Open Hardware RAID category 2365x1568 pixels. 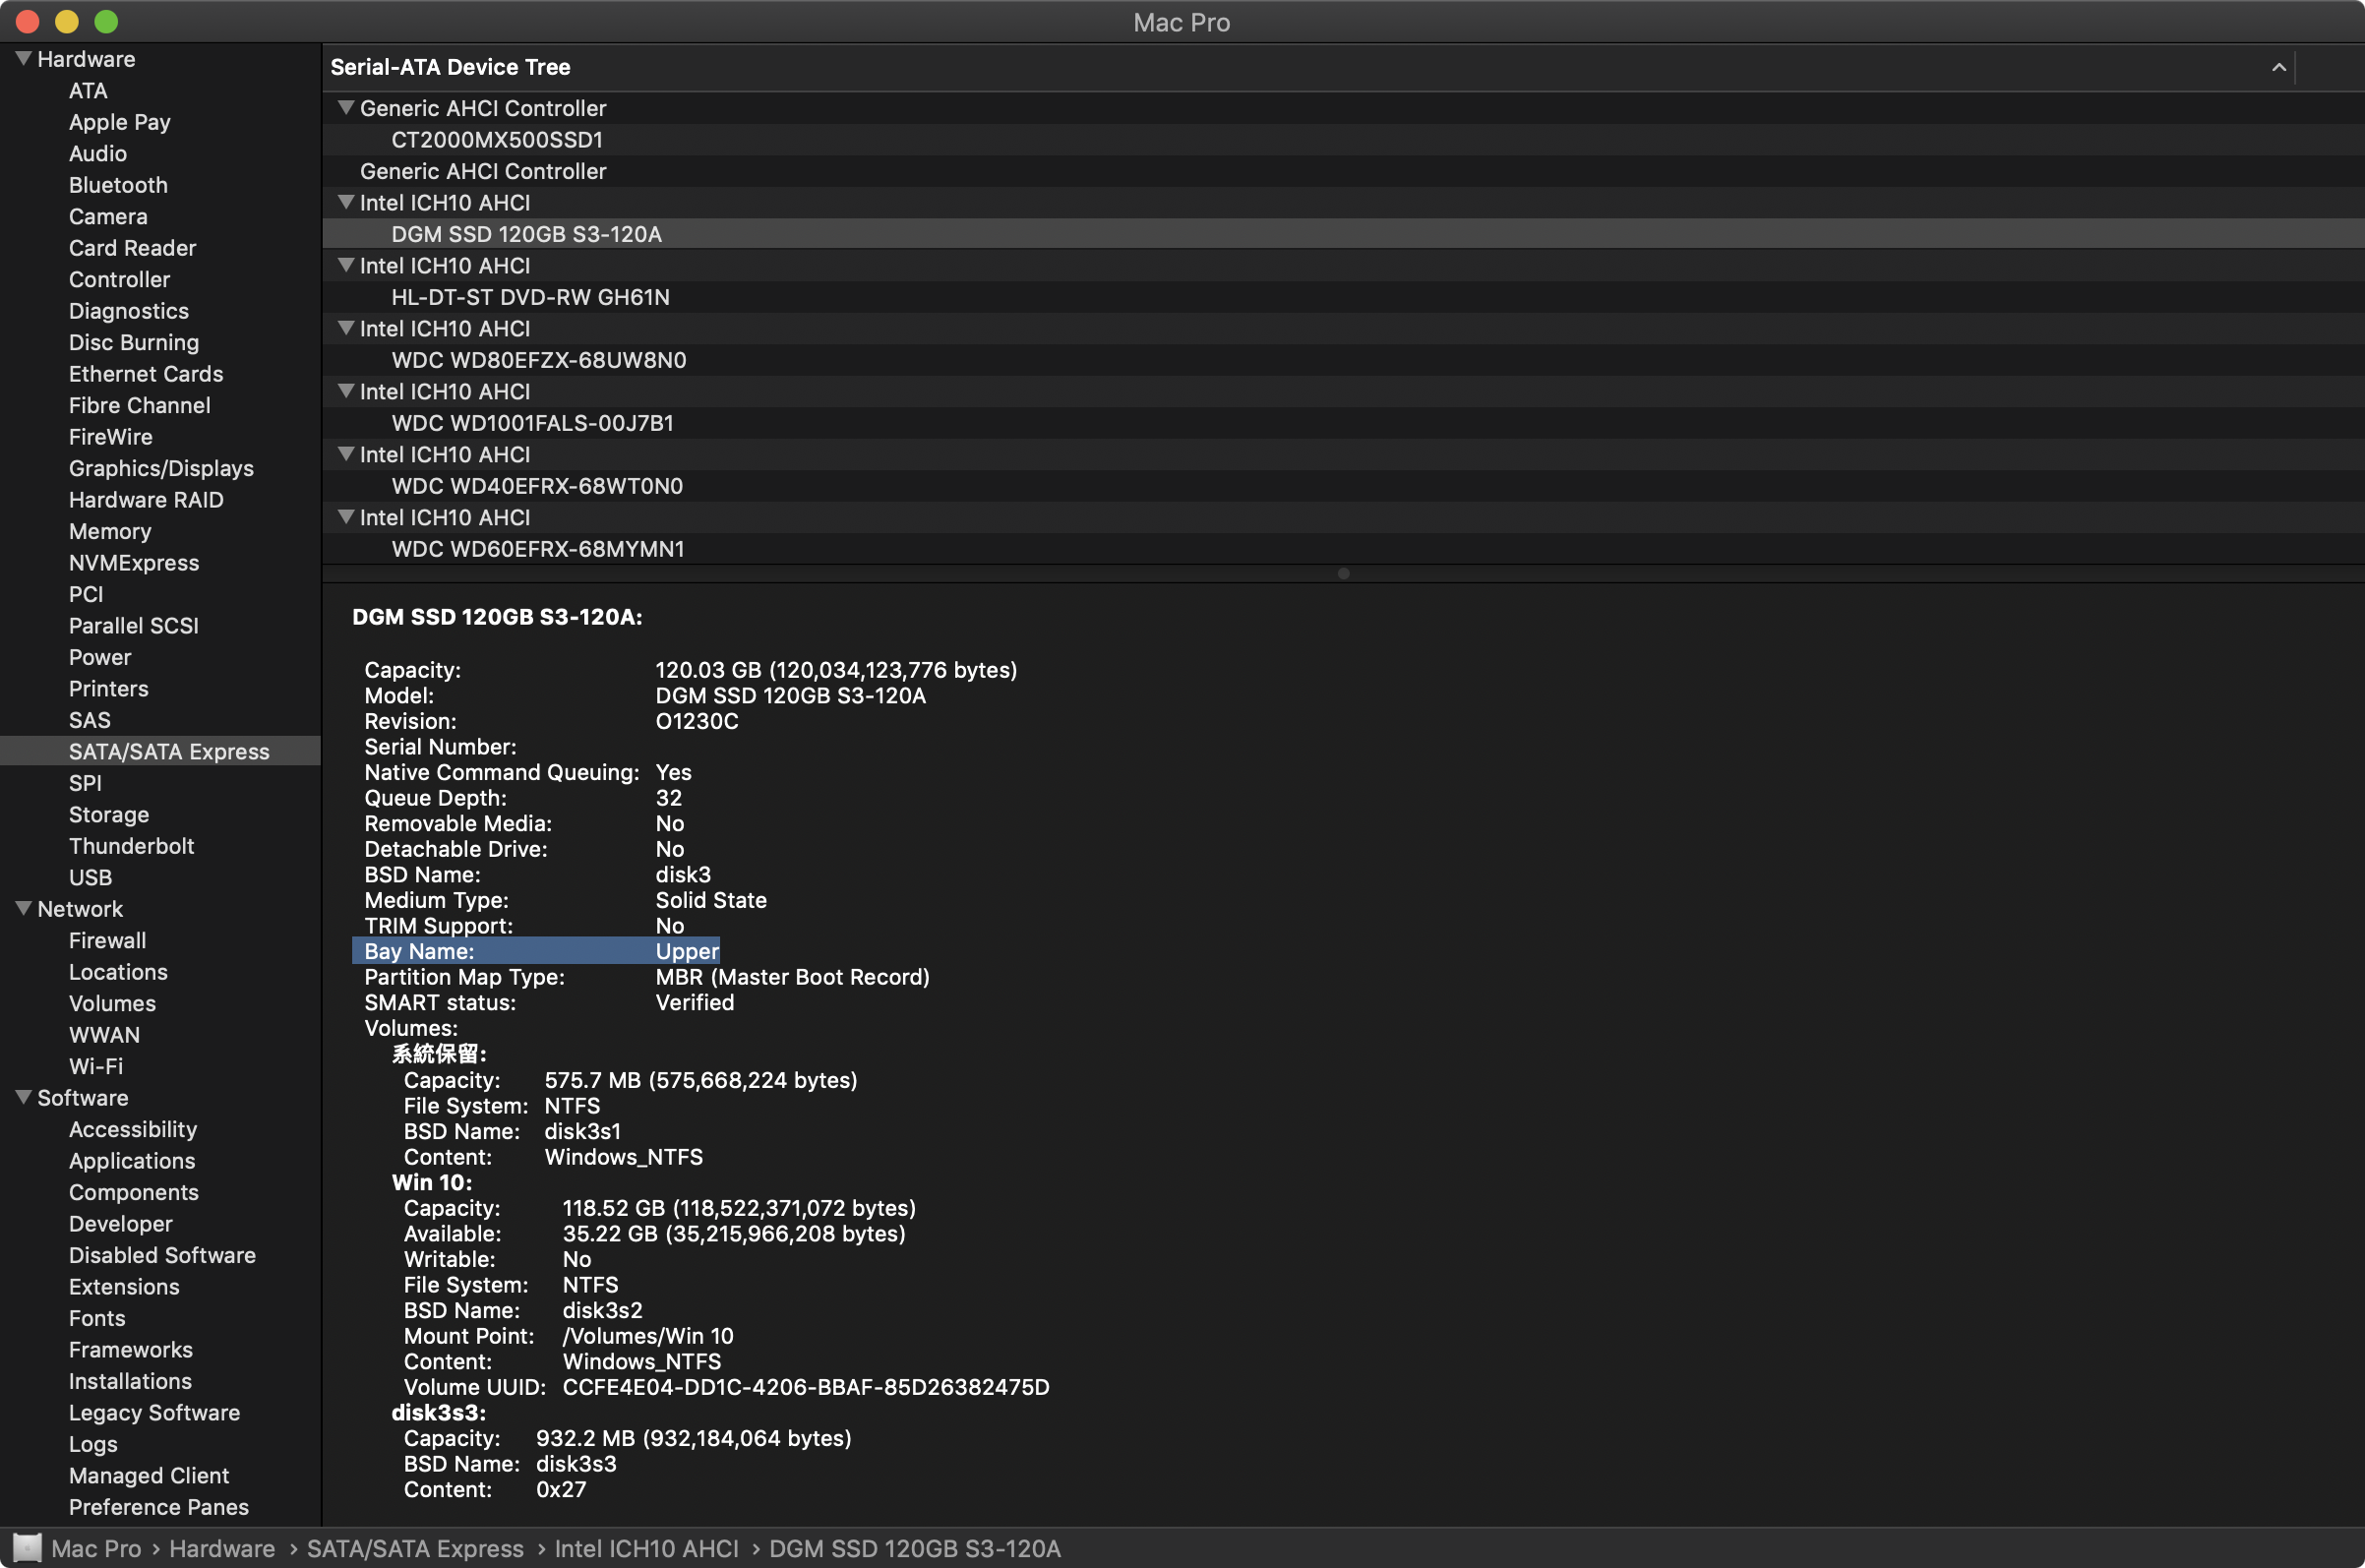[146, 500]
